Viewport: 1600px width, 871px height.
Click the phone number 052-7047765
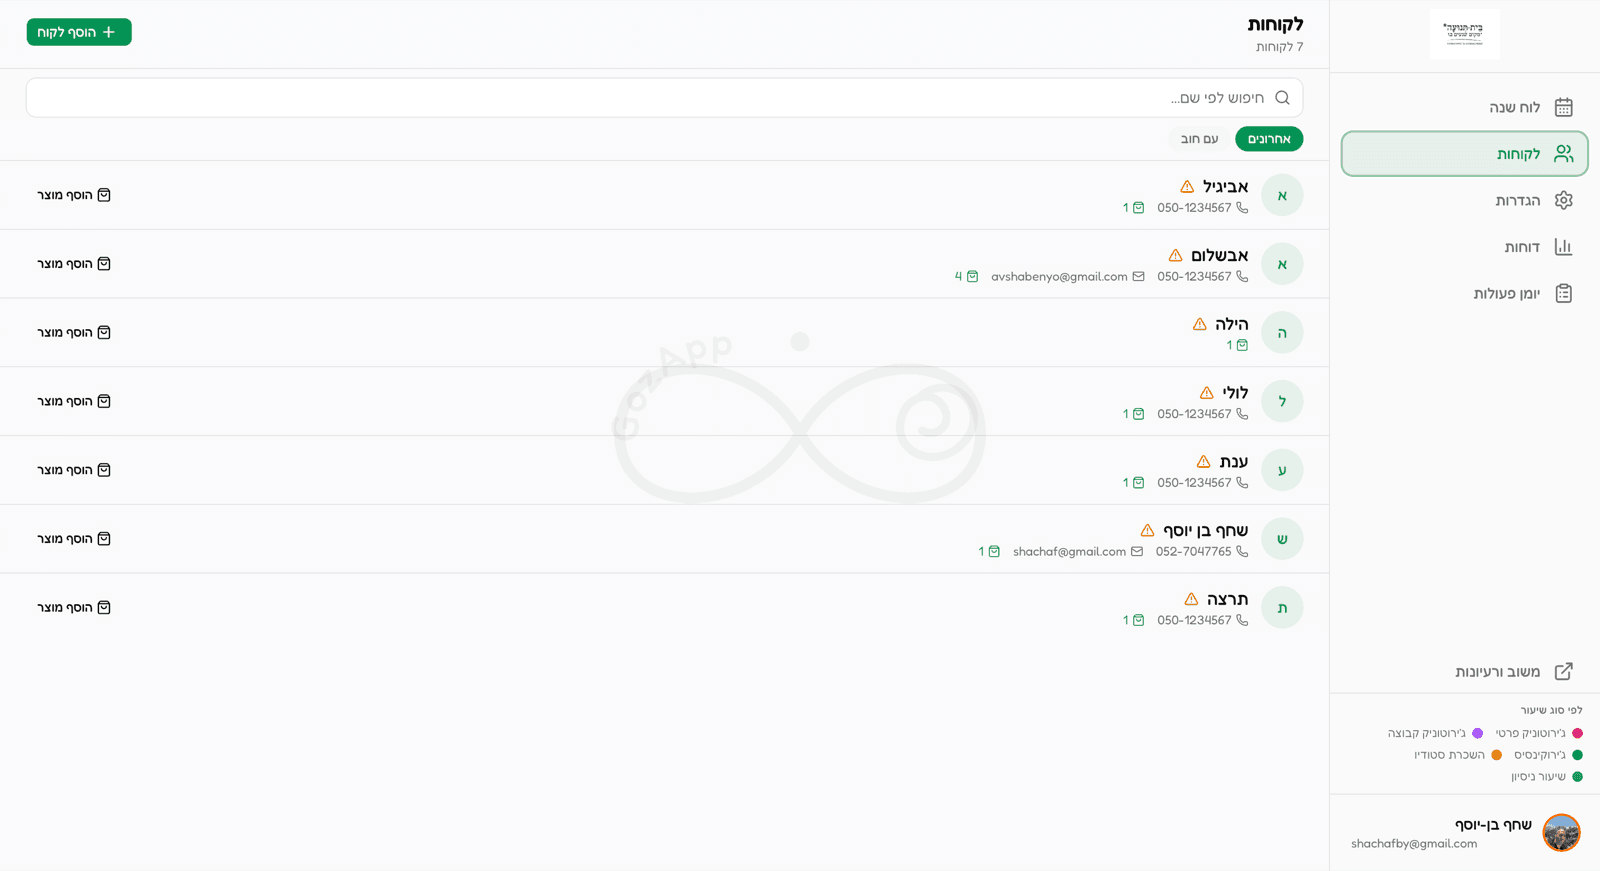[x=1193, y=552]
